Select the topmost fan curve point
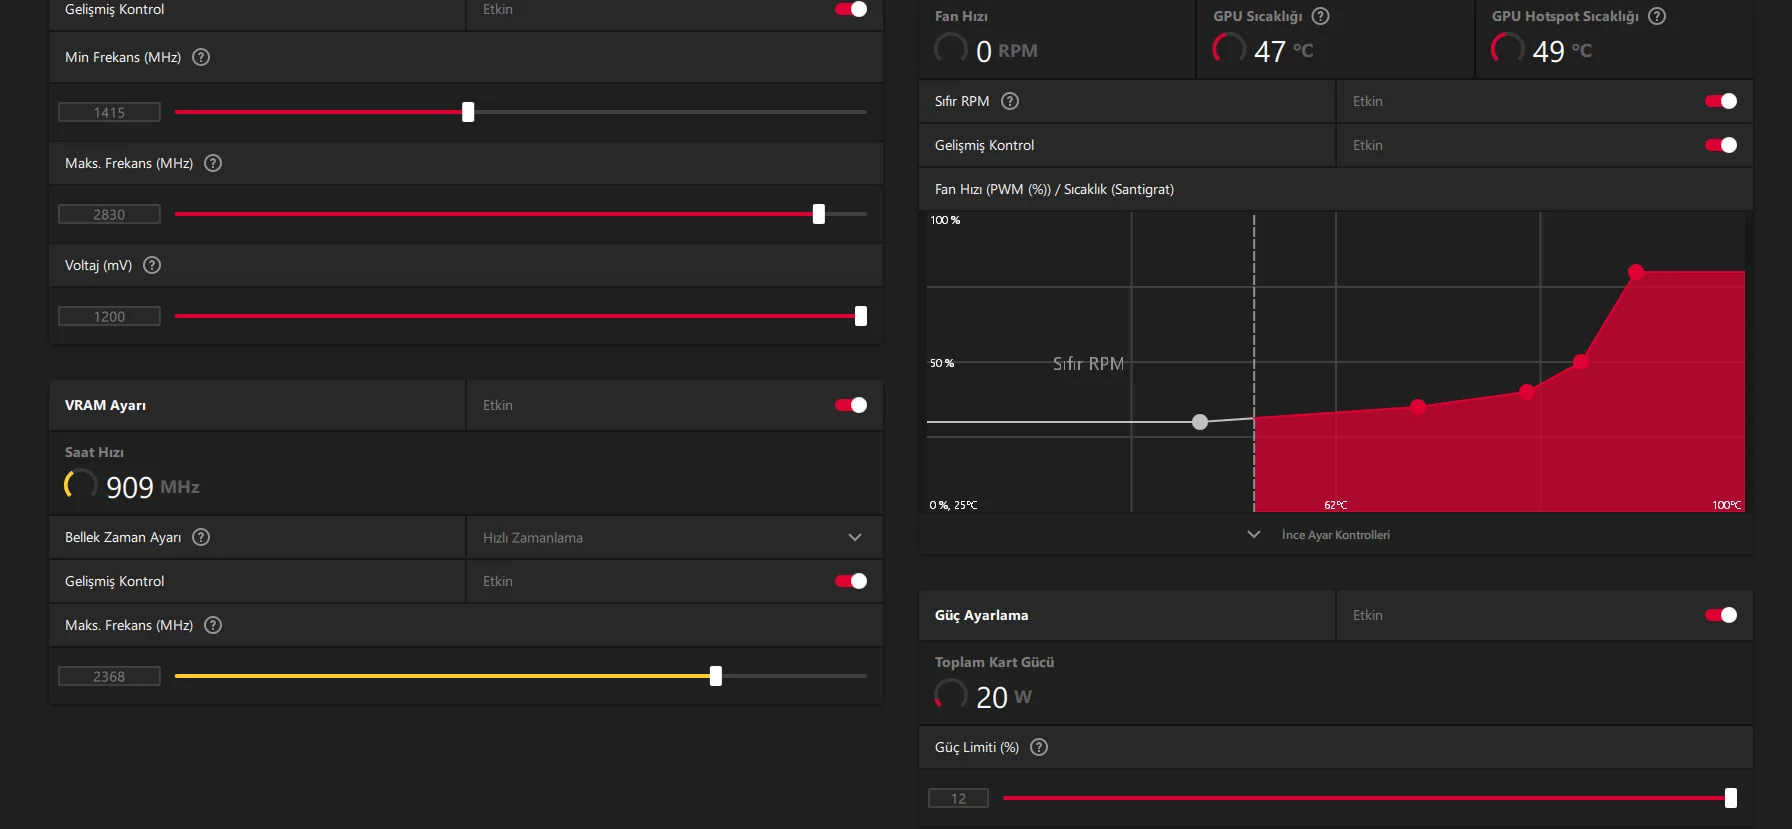 click(x=1636, y=271)
